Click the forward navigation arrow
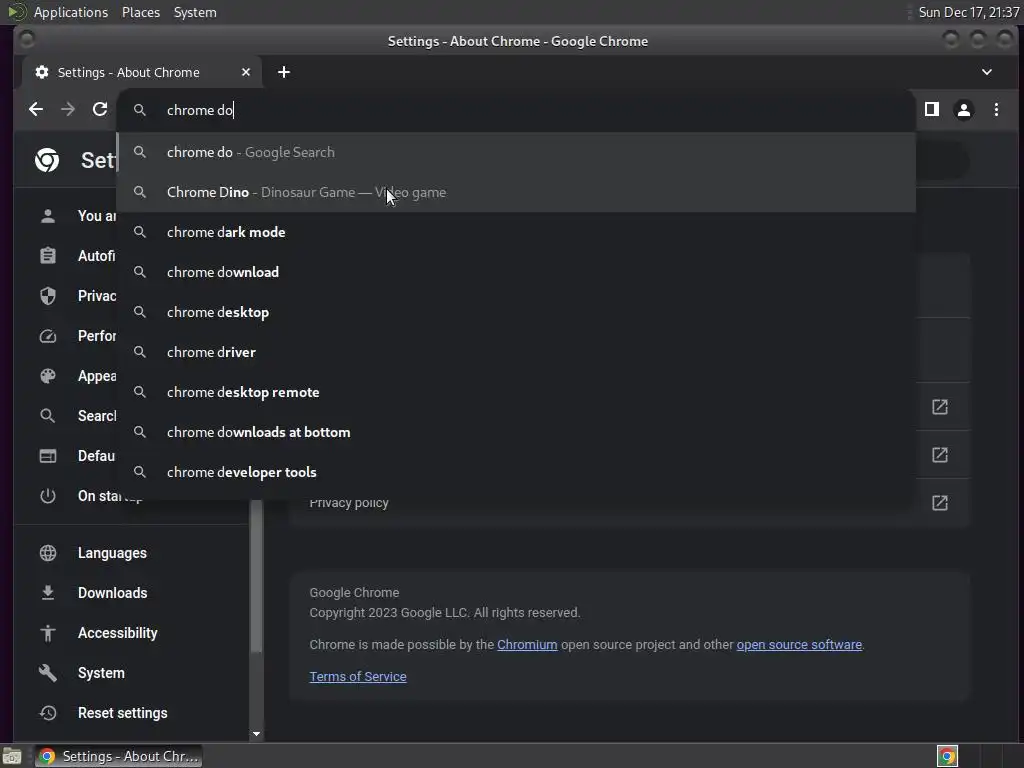The width and height of the screenshot is (1024, 768). pos(68,110)
